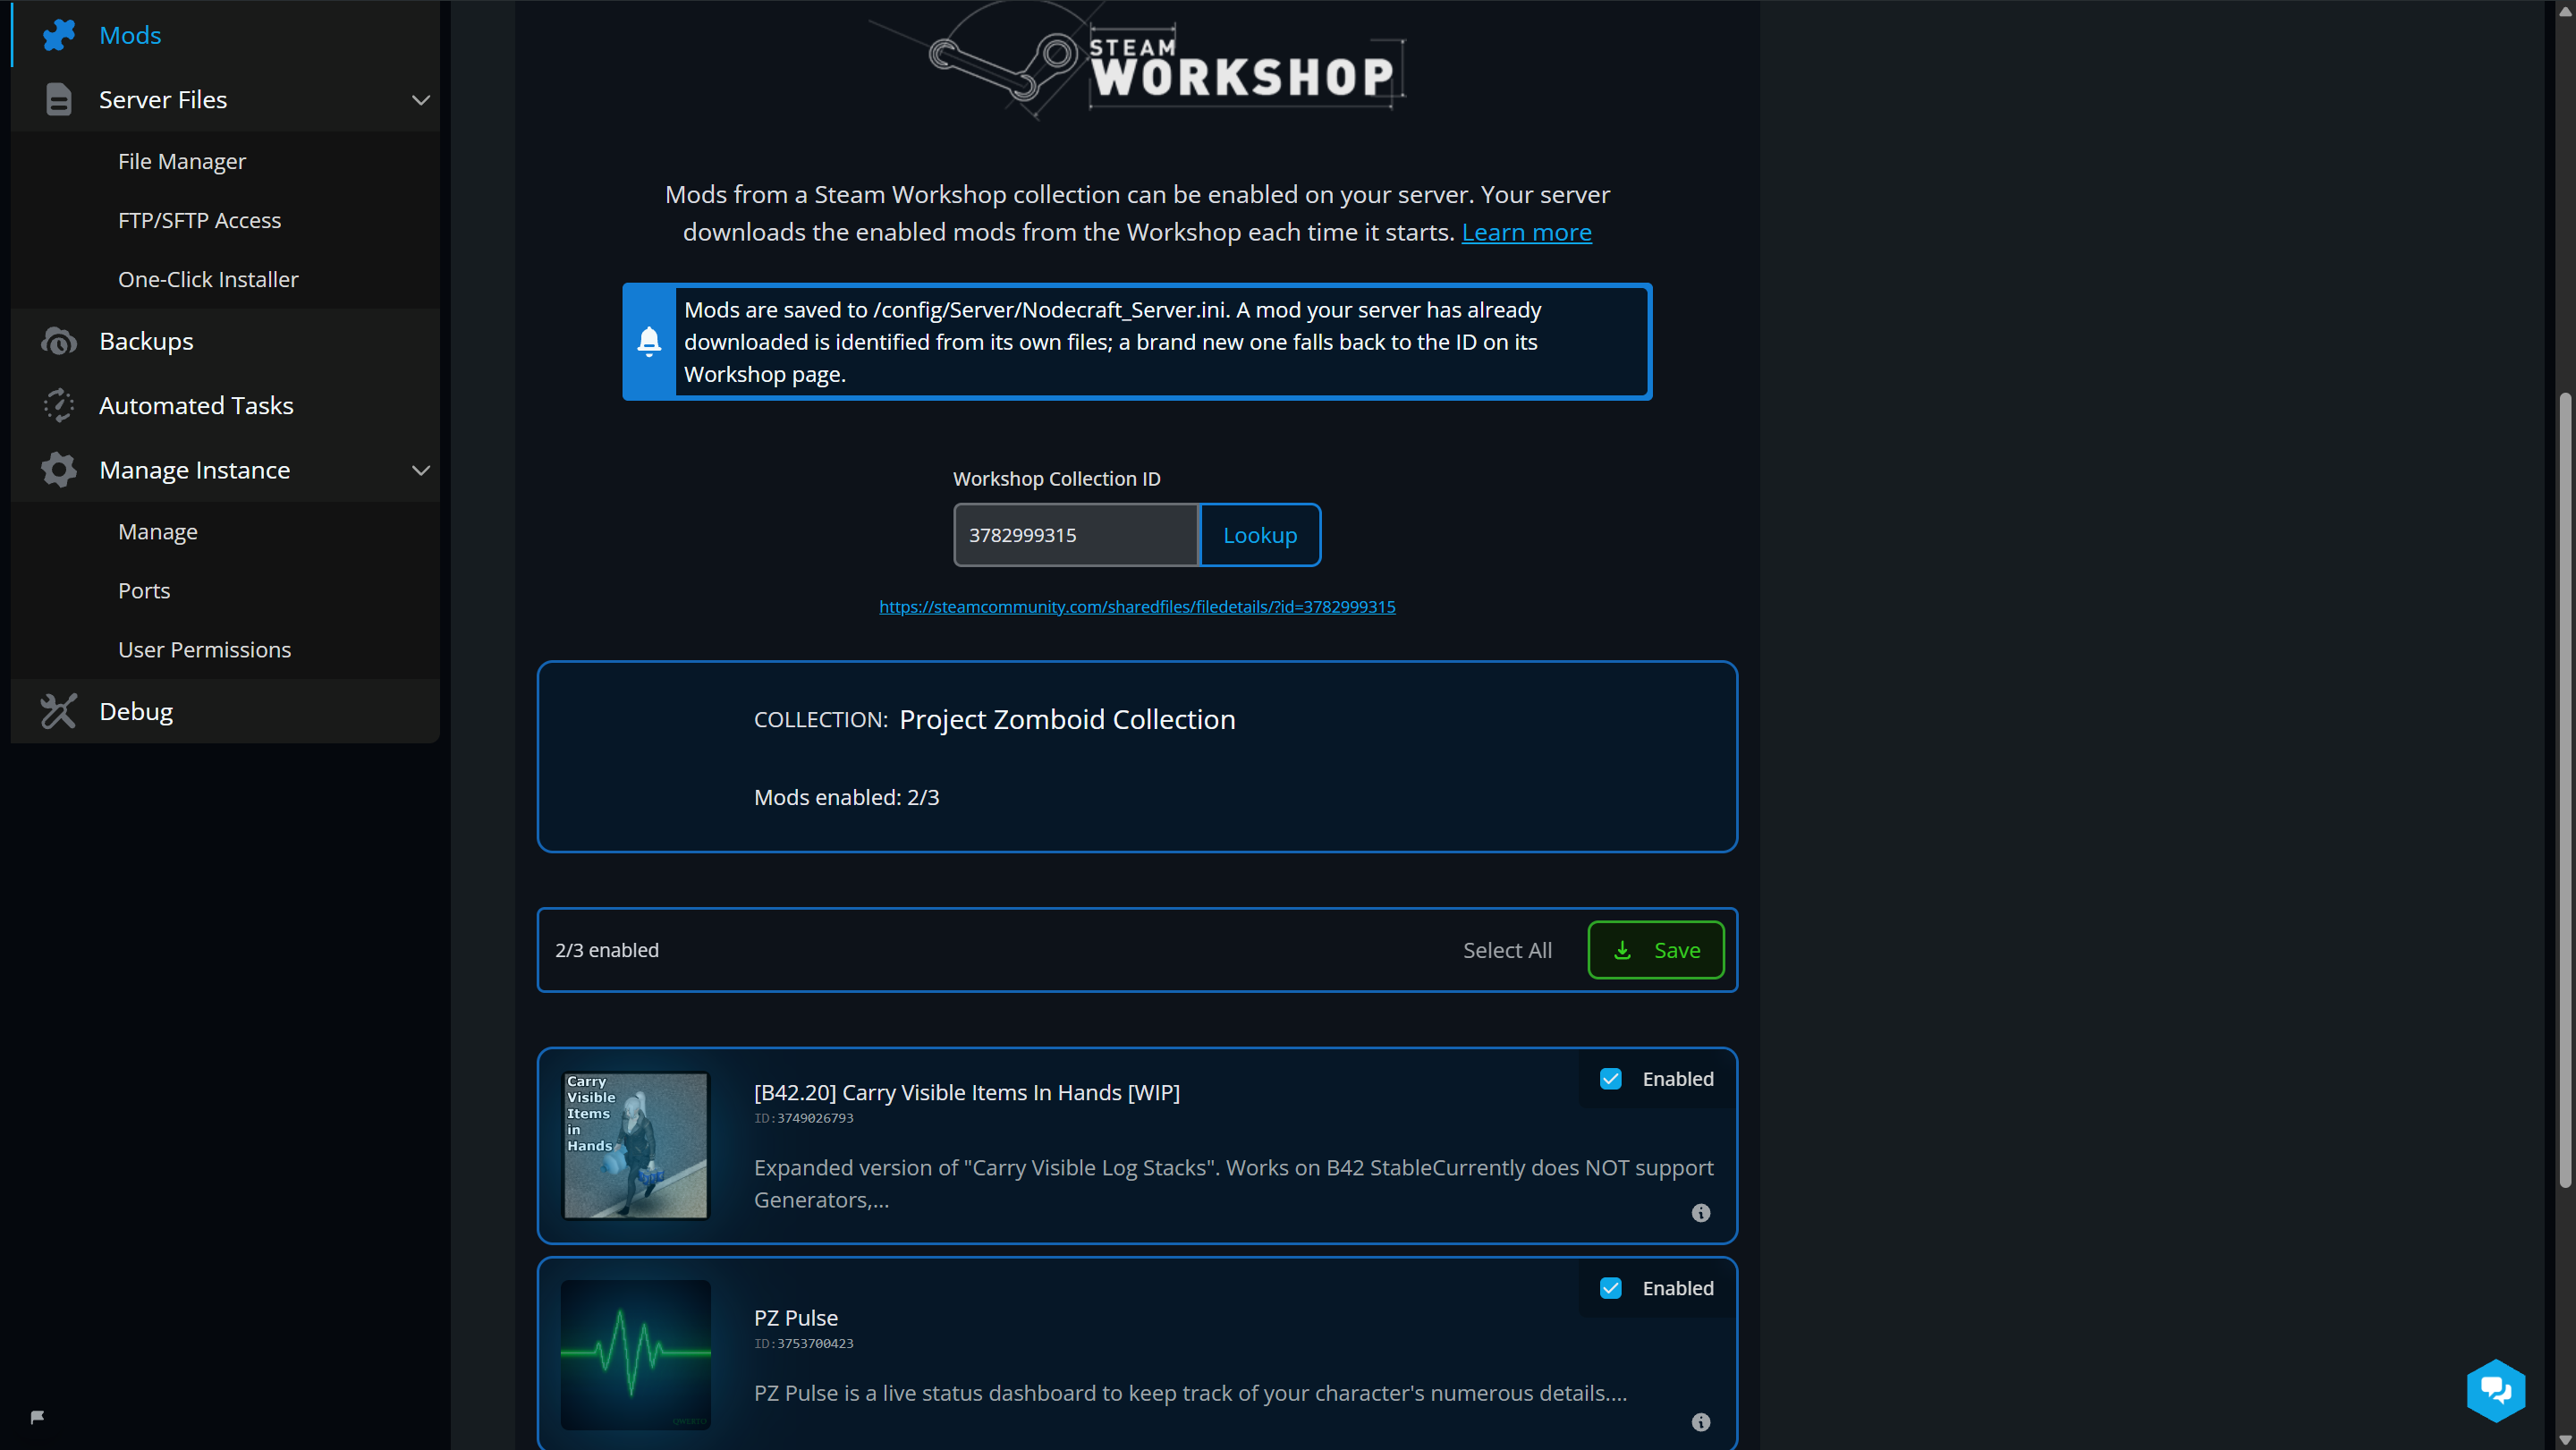Open the steamcommunity collection URL link
The height and width of the screenshot is (1450, 2576).
[1137, 606]
